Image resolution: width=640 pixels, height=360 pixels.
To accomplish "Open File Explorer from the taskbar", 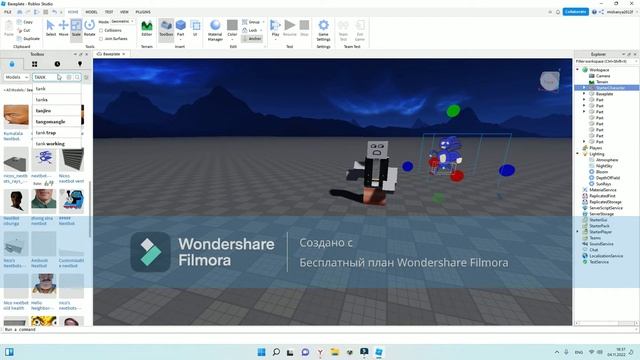I will tap(335, 352).
